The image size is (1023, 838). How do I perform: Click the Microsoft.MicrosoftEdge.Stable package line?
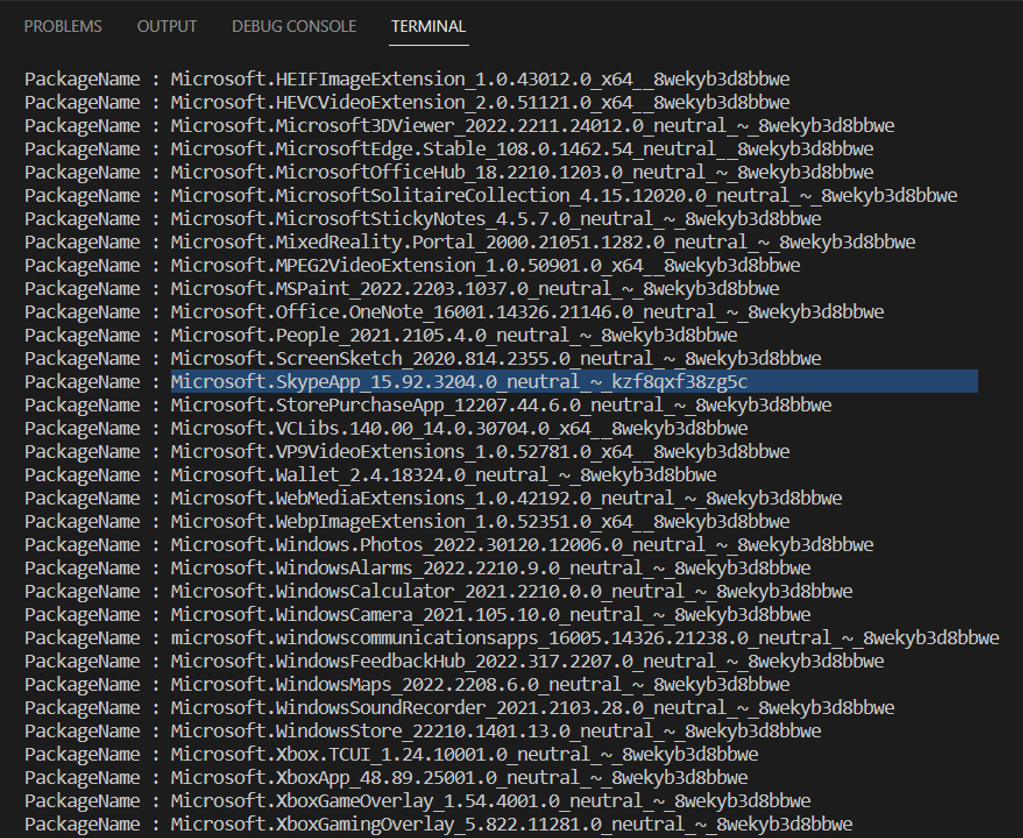pos(449,149)
